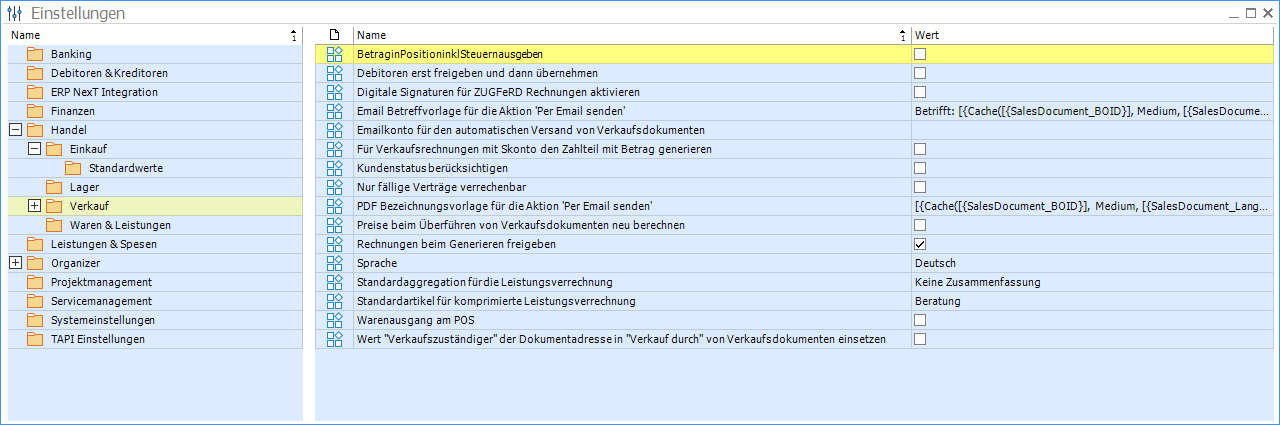Click setting icon of Warenausgang am POS row
This screenshot has height=425, width=1280.
[335, 320]
